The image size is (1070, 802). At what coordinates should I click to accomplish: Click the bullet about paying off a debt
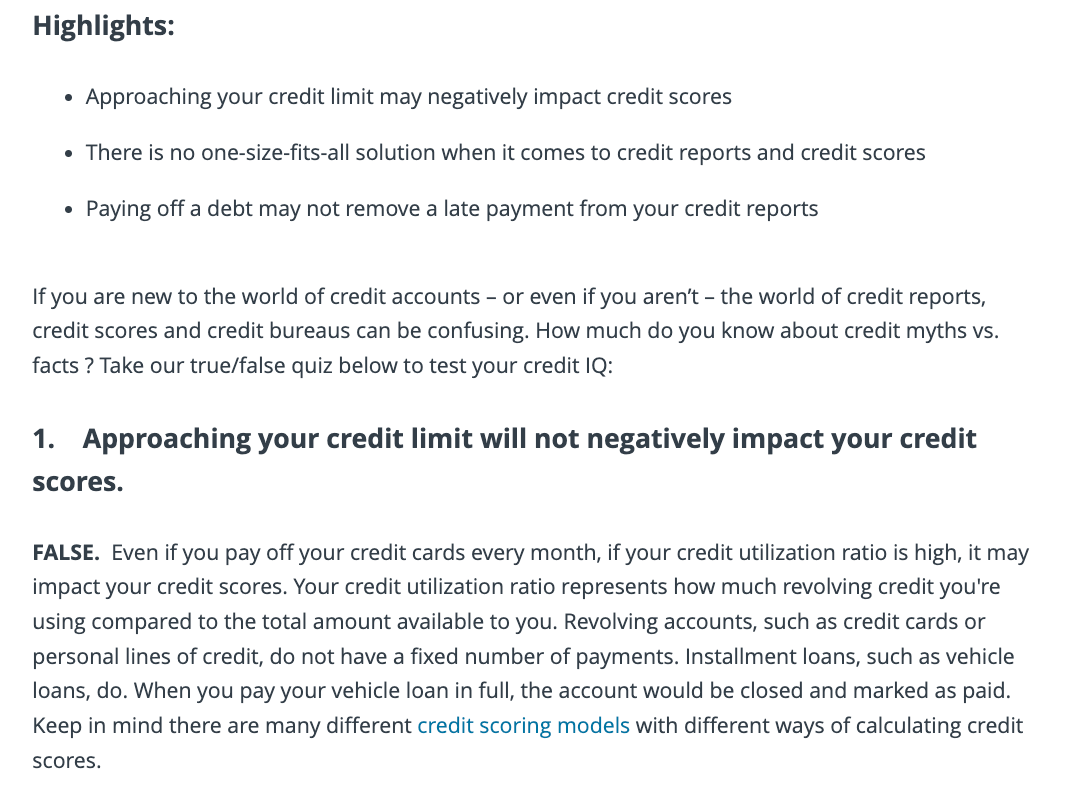point(451,209)
